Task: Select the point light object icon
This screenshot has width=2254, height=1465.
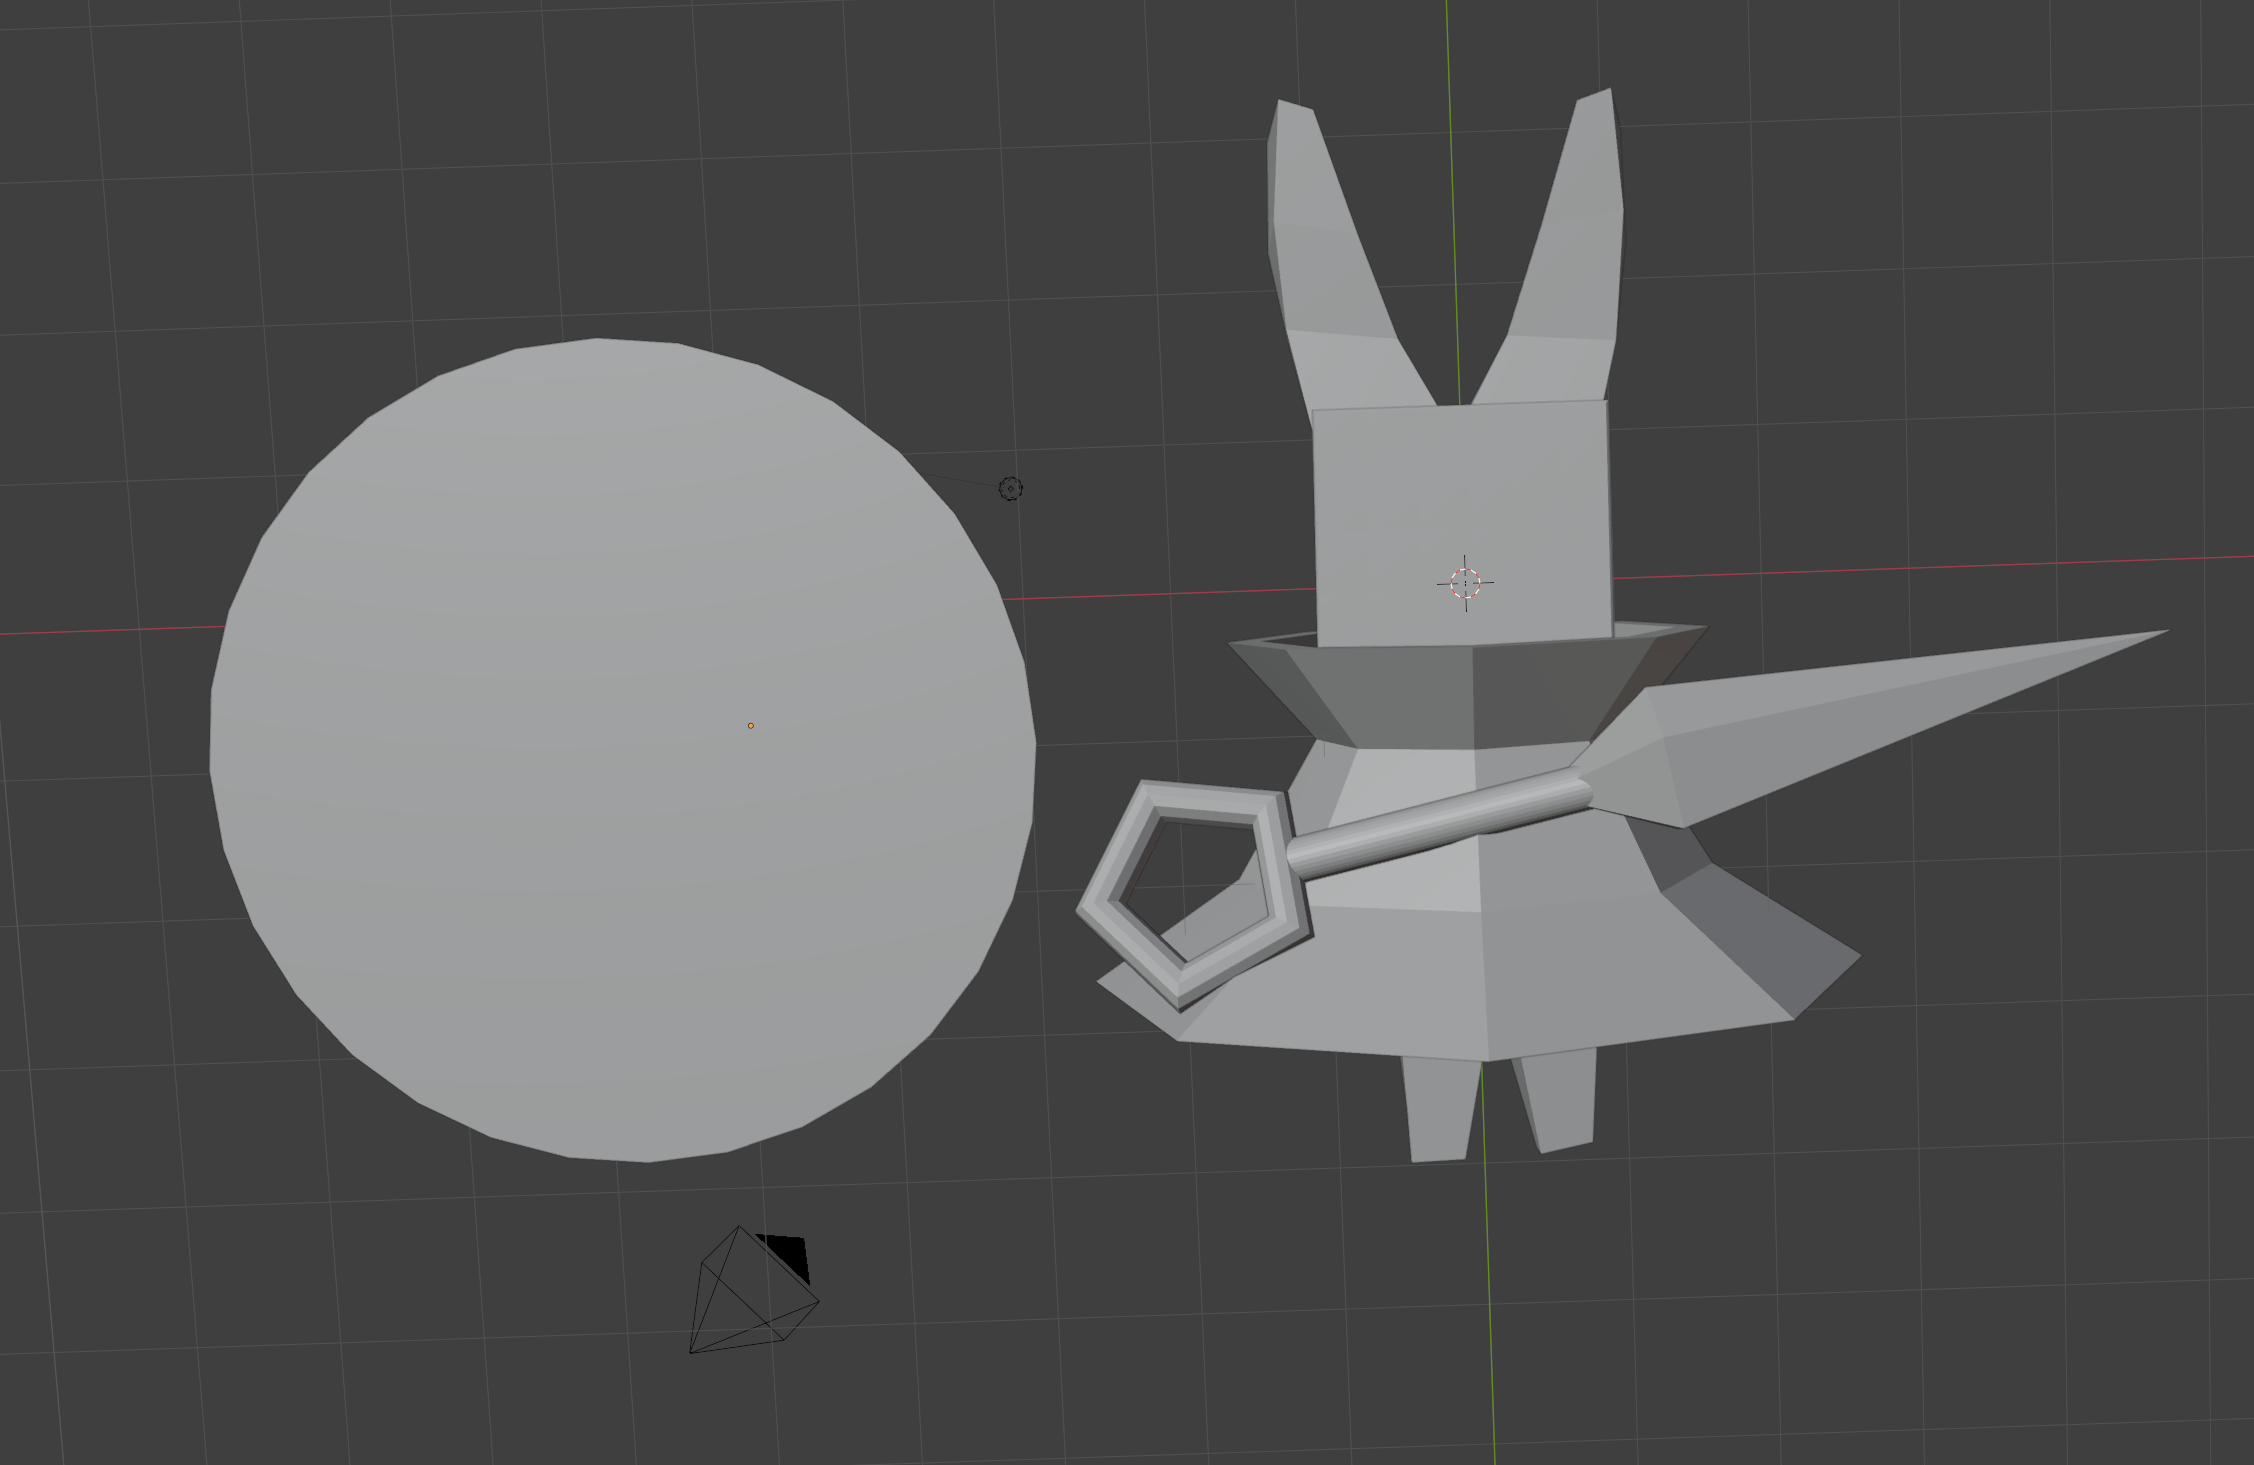Action: [x=1010, y=488]
